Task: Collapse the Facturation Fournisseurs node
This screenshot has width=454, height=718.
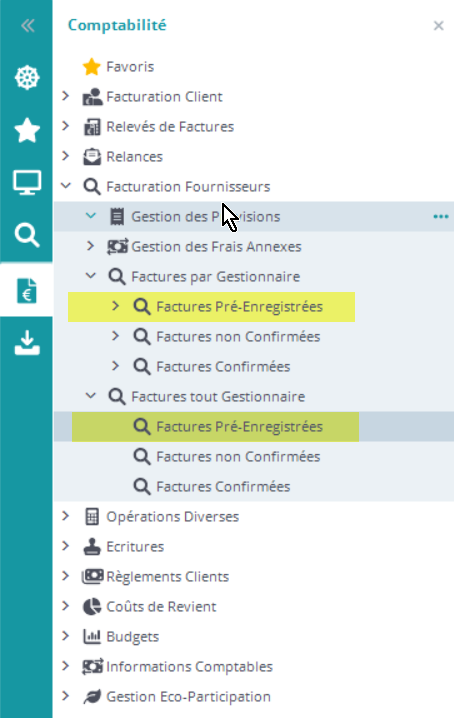Action: (x=66, y=185)
